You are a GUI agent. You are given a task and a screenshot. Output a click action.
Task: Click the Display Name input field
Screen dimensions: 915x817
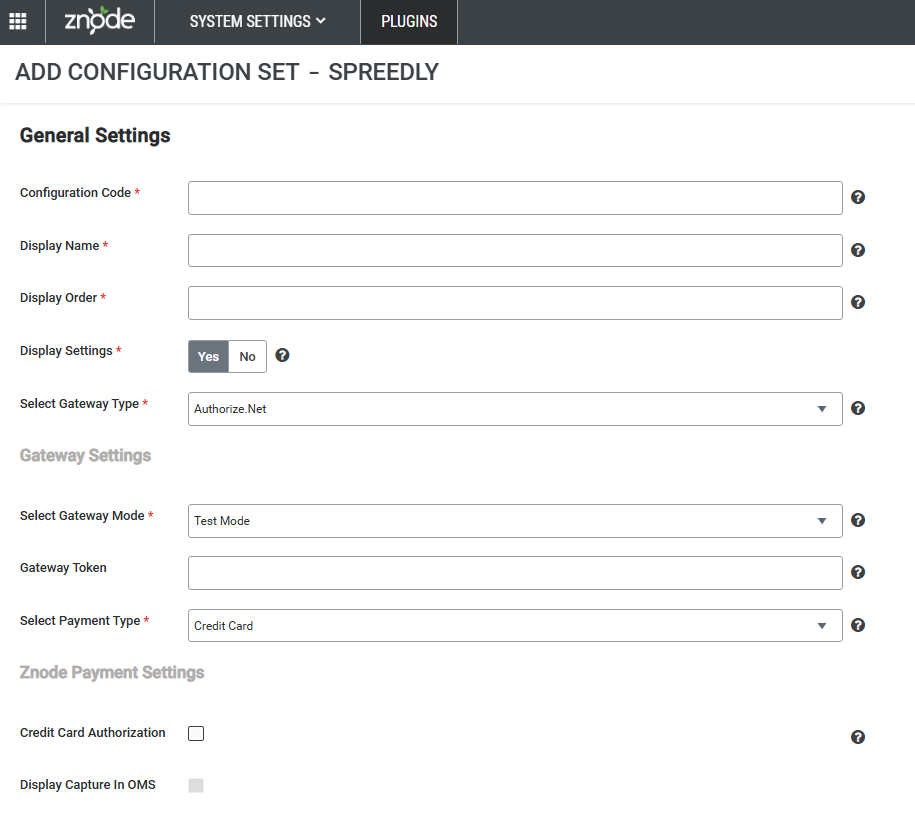pyautogui.click(x=515, y=250)
